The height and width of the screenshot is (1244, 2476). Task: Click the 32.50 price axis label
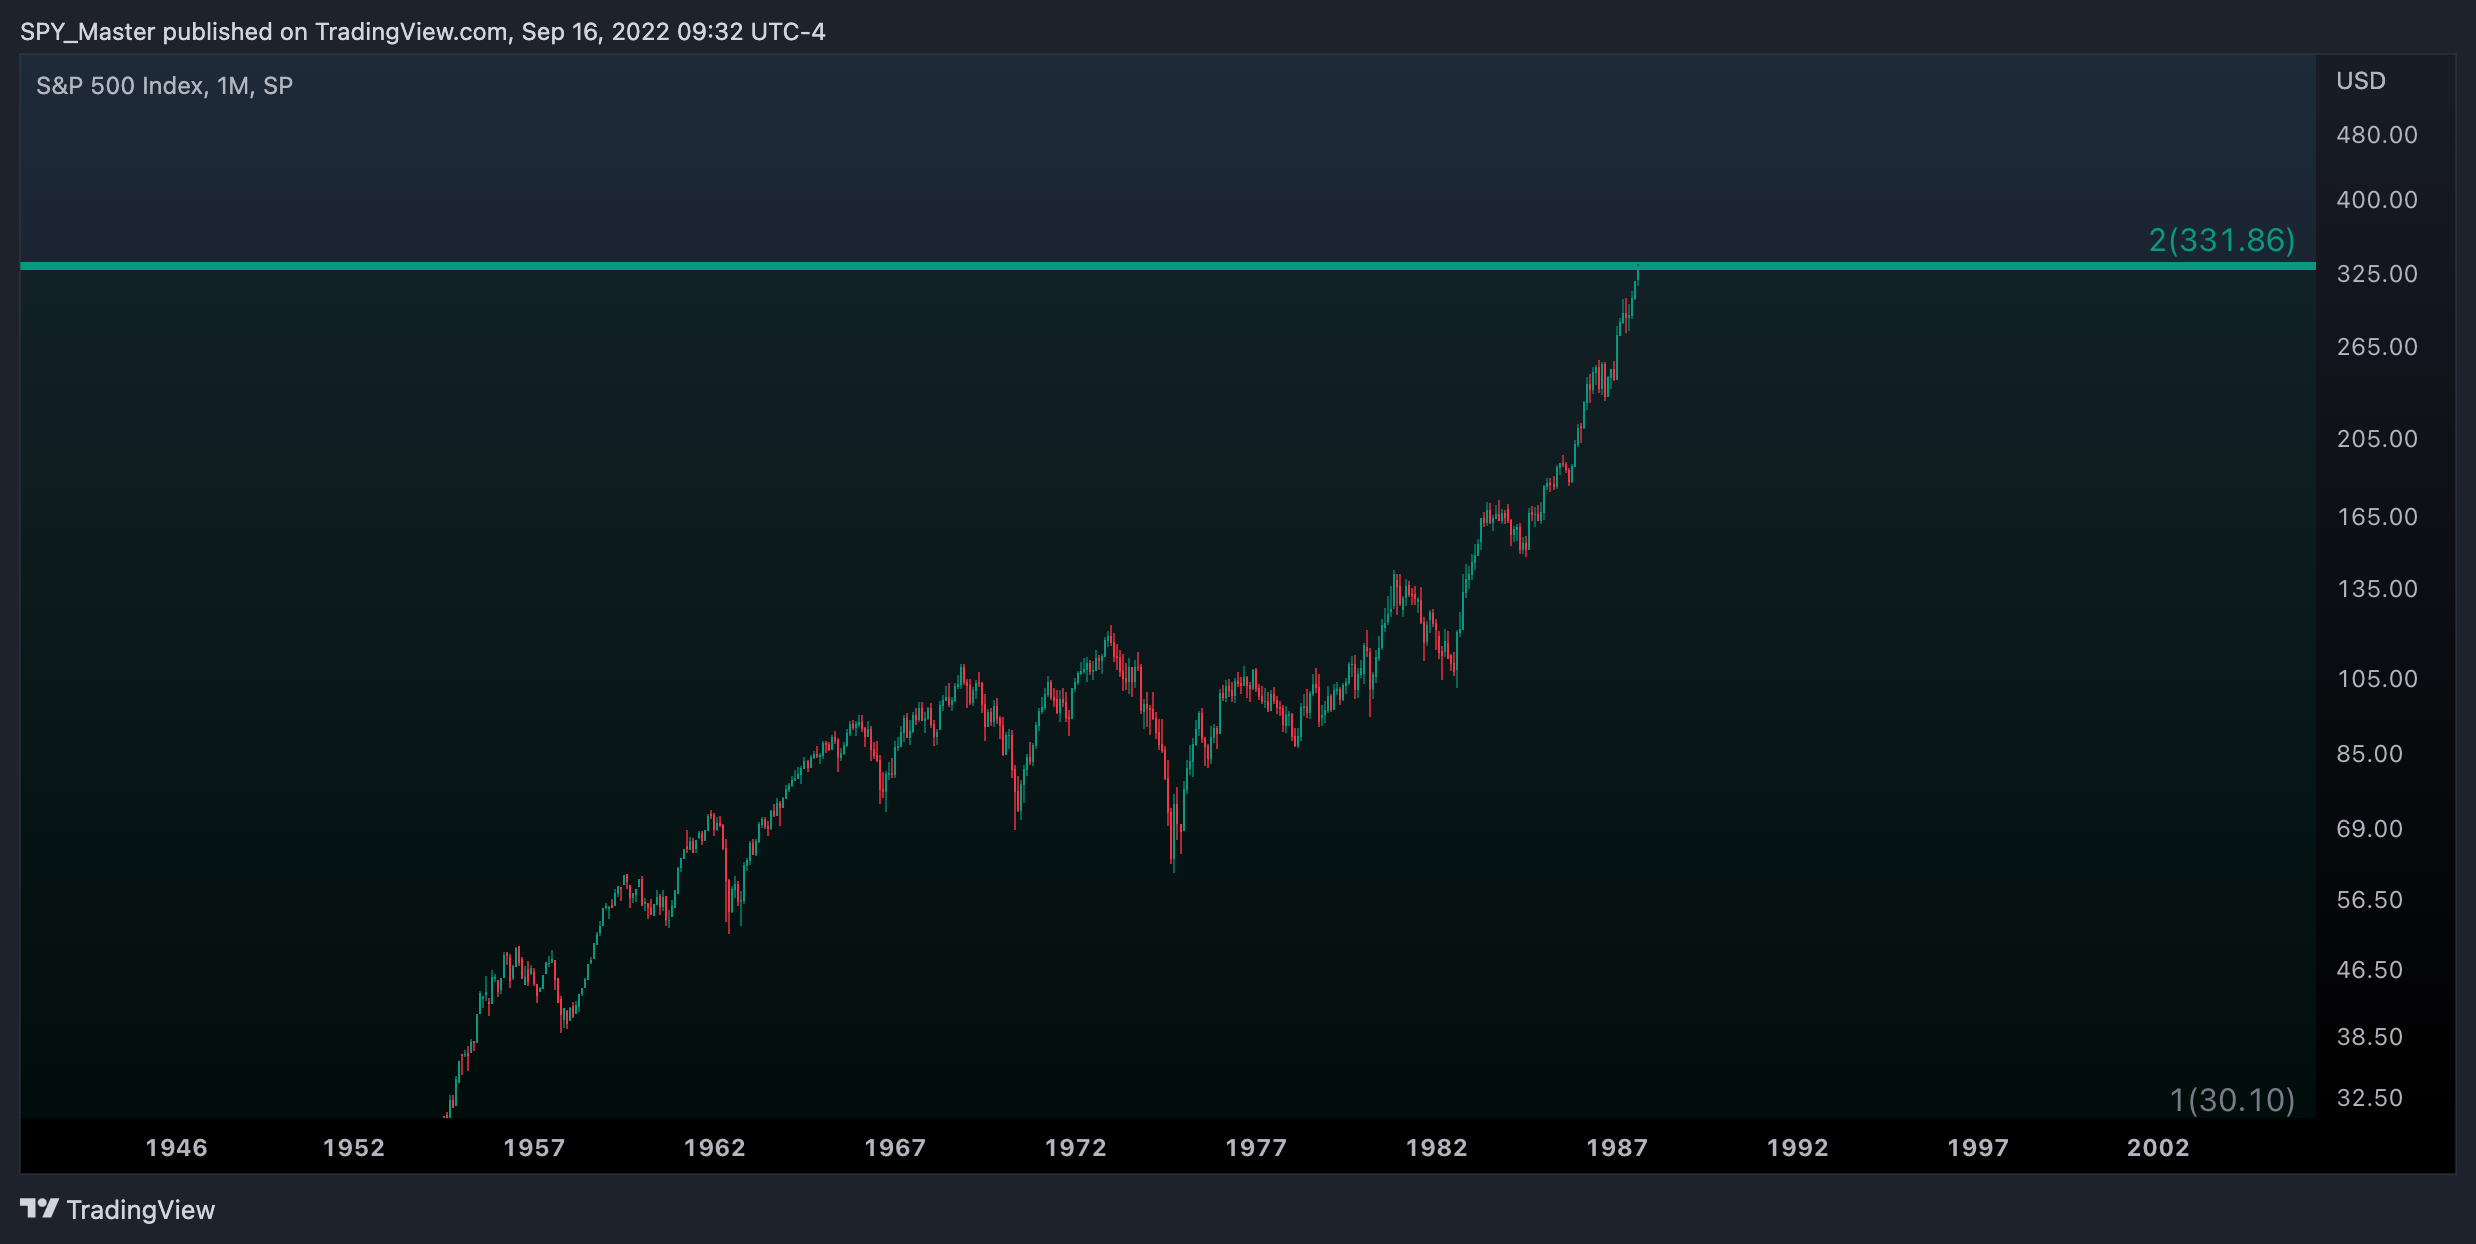click(2369, 1098)
